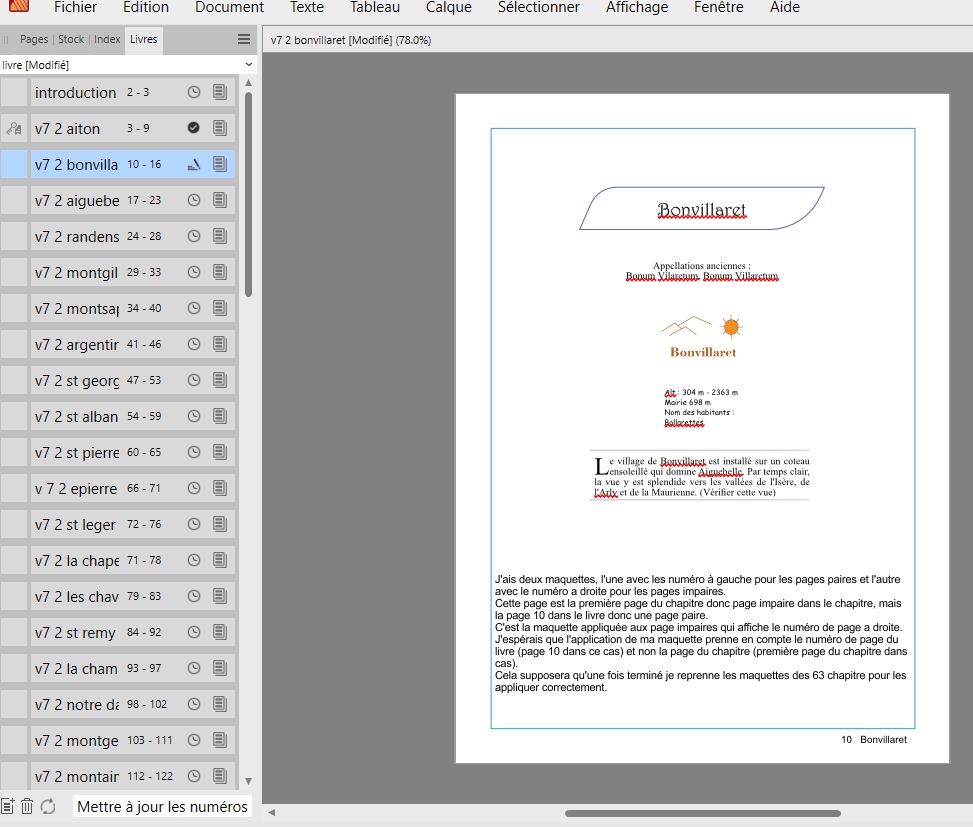The image size is (973, 827).
Task: Click the add chapter icon at panel bottom
Action: tap(7, 806)
